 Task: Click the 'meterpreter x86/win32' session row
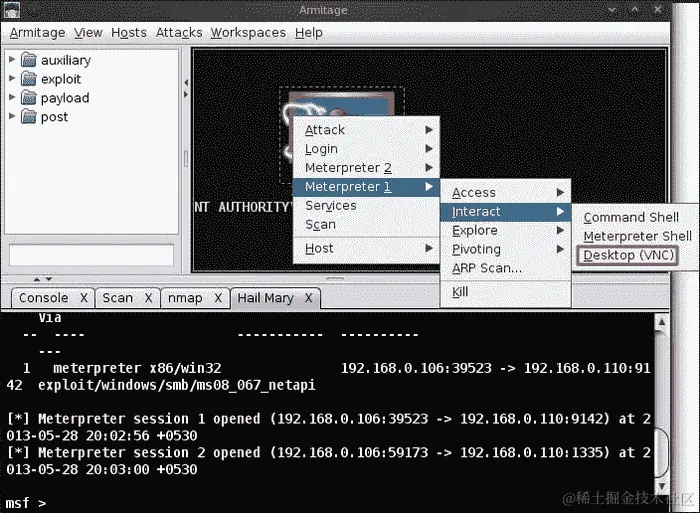point(329,368)
